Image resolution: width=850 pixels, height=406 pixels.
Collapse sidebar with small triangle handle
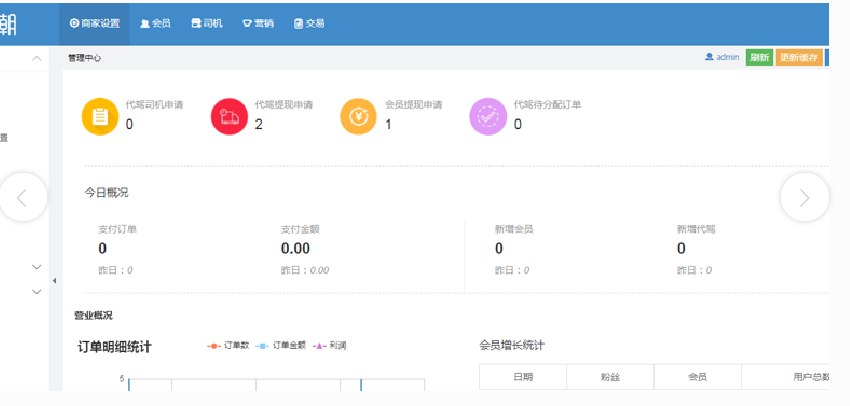point(54,280)
